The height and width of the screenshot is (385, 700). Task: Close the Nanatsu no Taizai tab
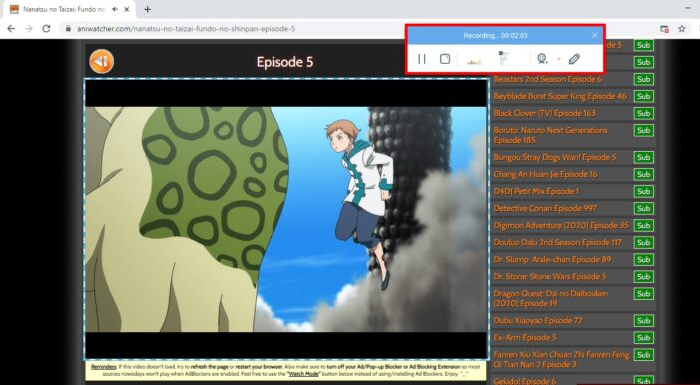pos(127,9)
